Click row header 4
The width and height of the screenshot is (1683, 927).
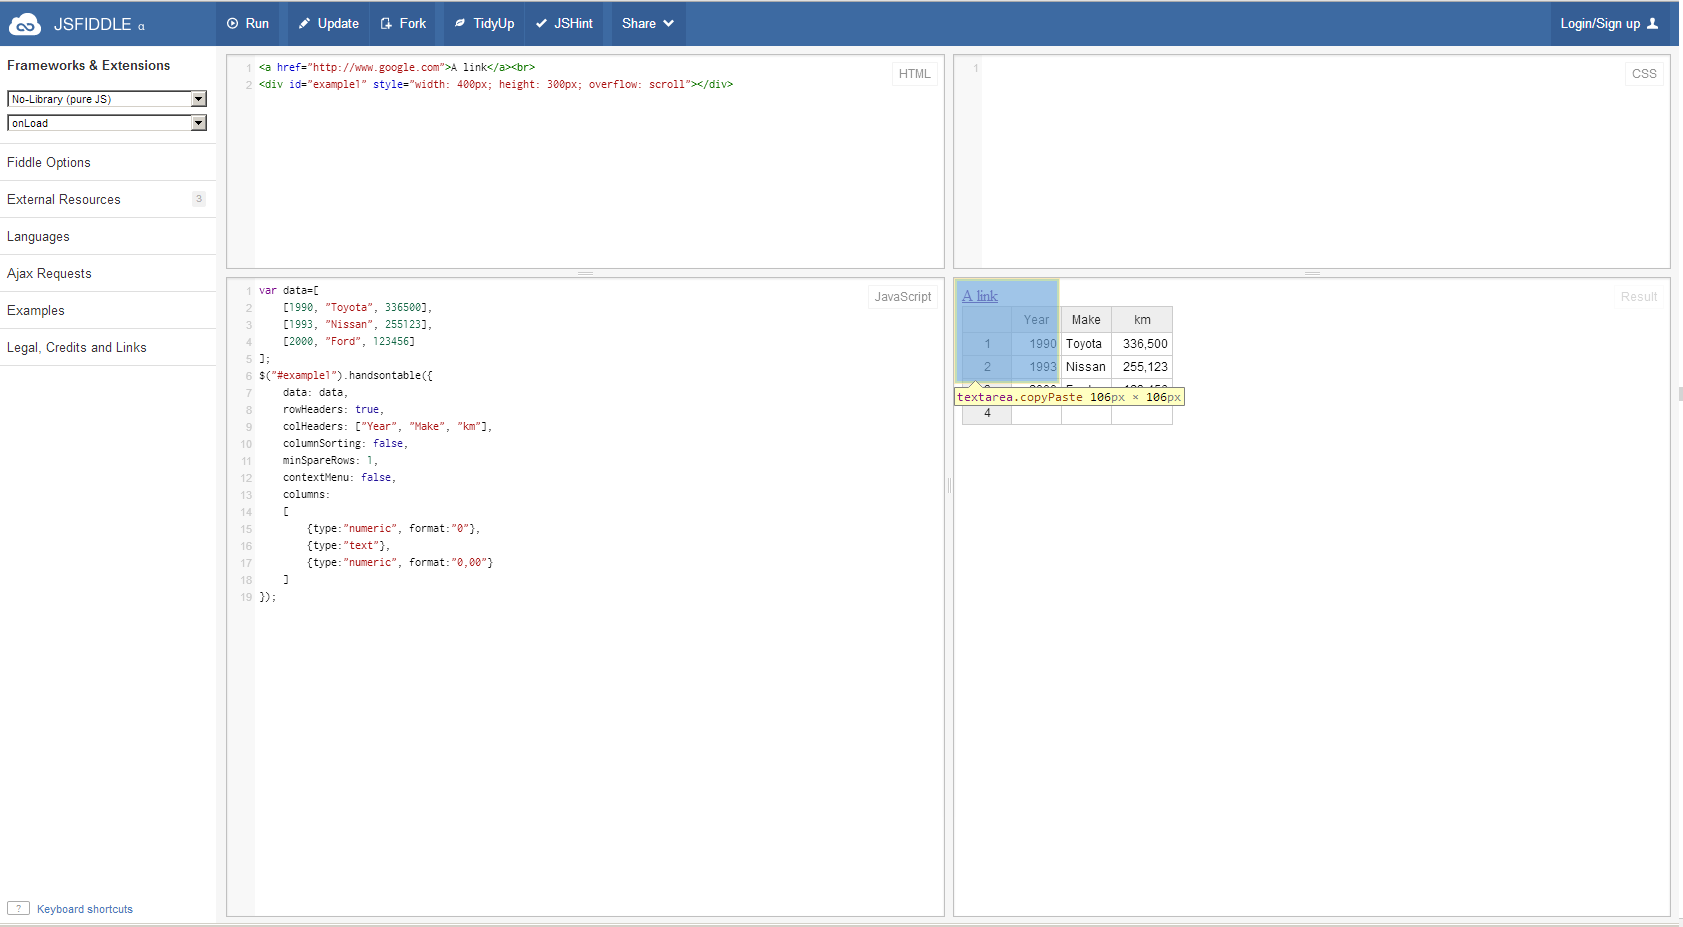tap(987, 413)
